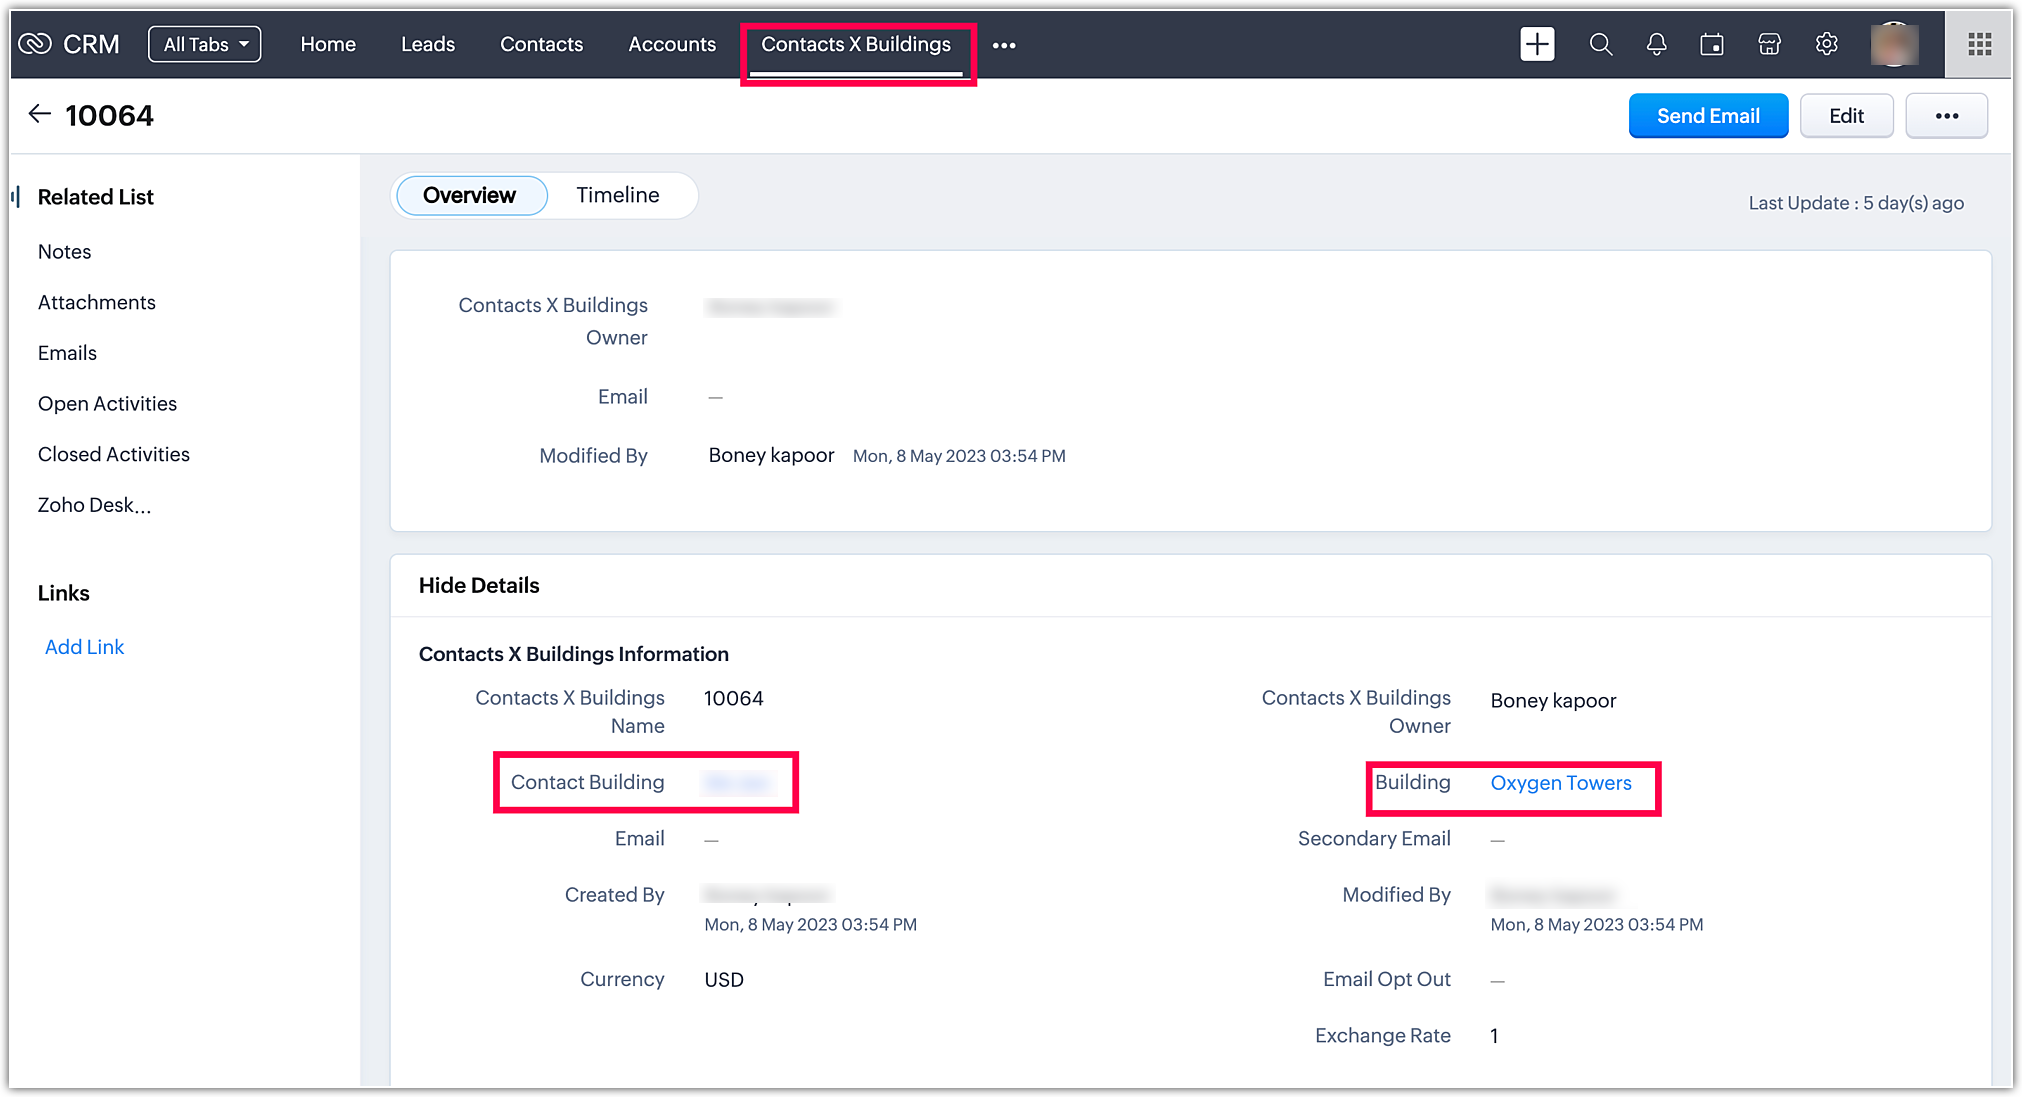Click the Zoho CRM logo icon
Viewport: 2022px width, 1097px height.
35,44
